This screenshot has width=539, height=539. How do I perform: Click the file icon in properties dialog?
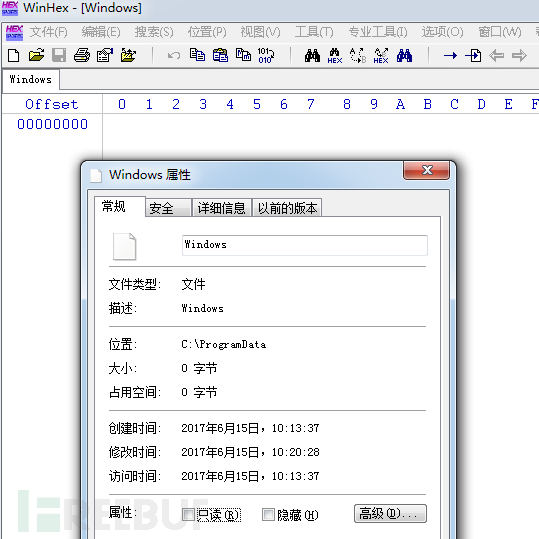click(x=124, y=246)
